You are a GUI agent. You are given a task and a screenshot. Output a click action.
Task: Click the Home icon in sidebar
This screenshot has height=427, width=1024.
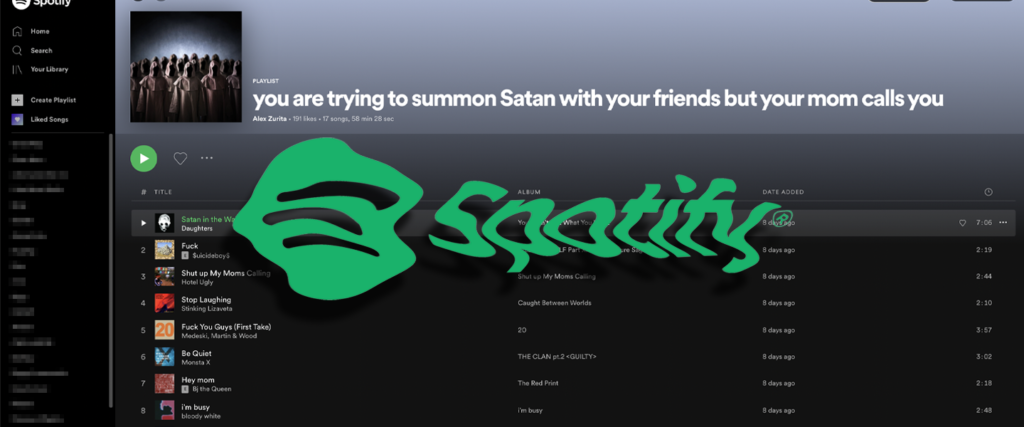[18, 31]
